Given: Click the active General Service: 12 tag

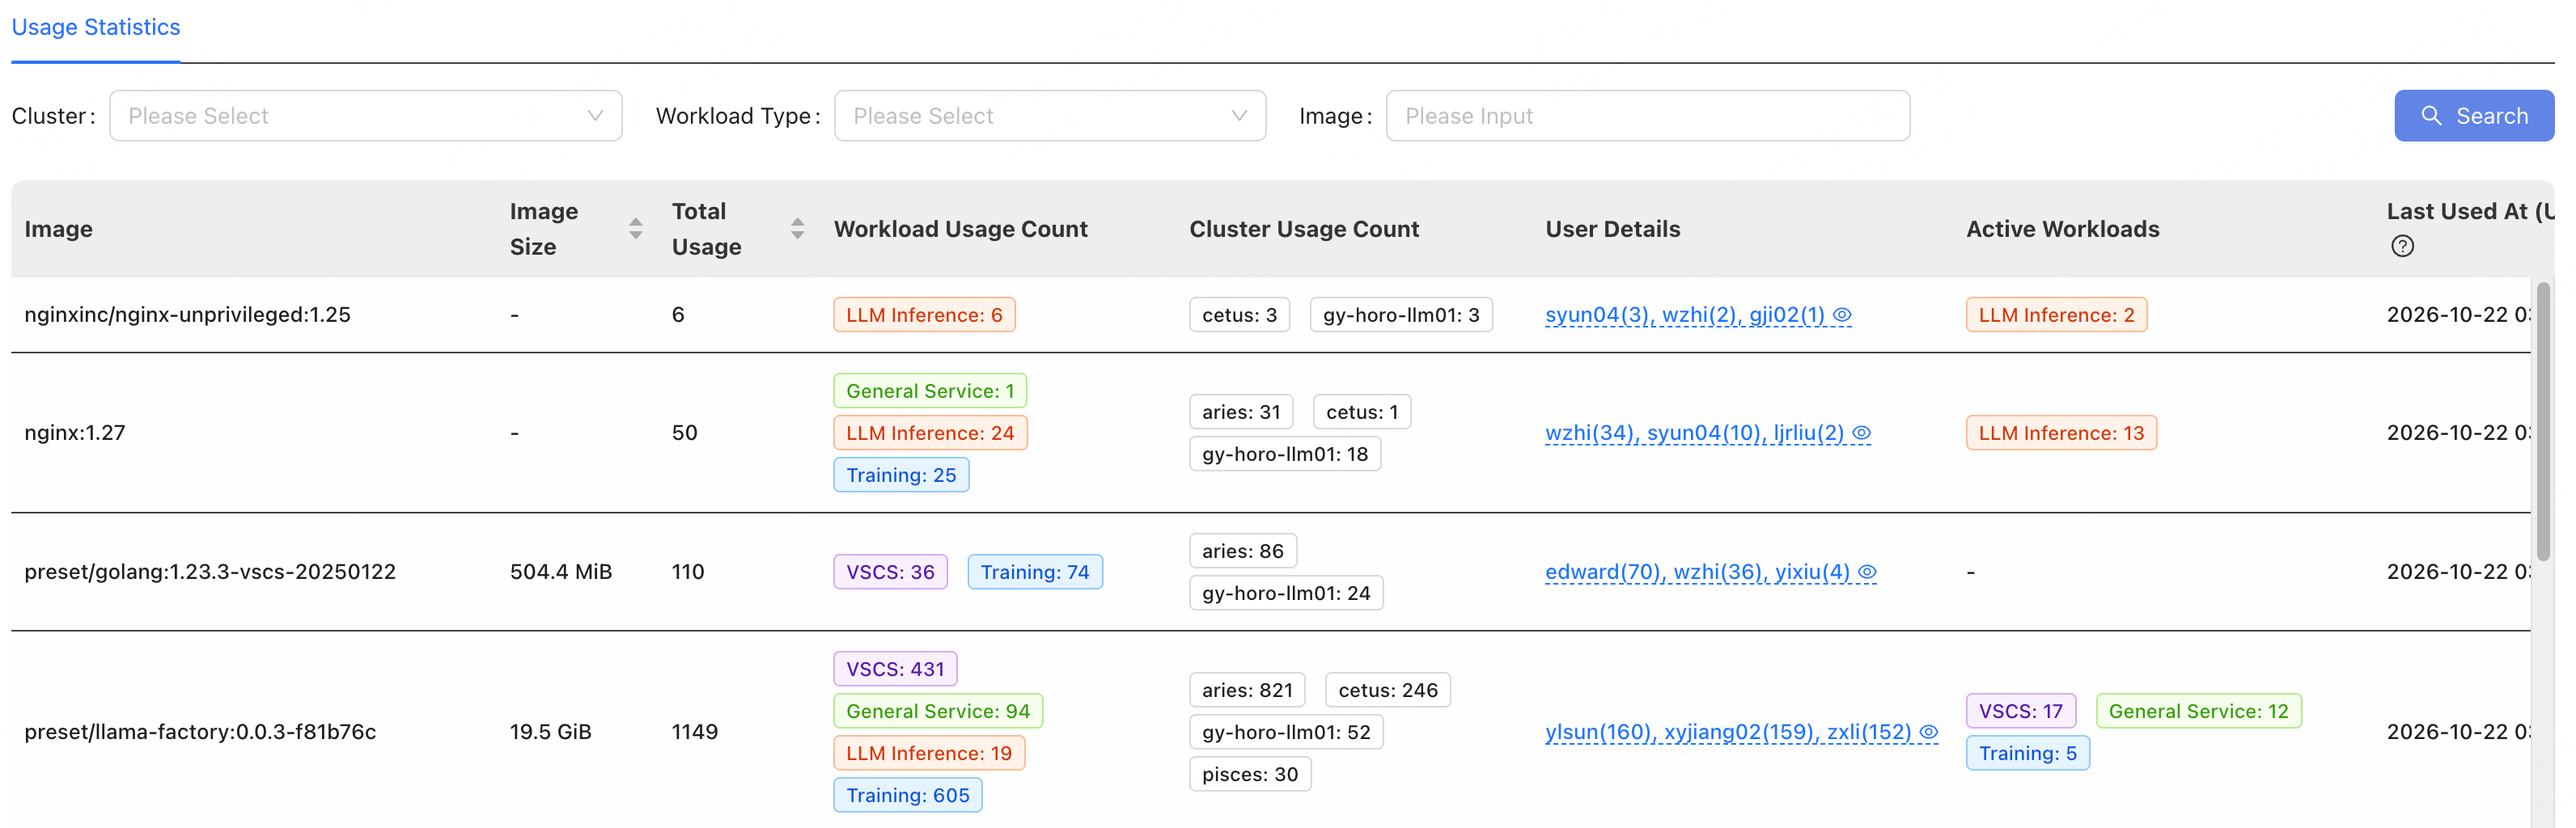Looking at the screenshot, I should 2199,711.
